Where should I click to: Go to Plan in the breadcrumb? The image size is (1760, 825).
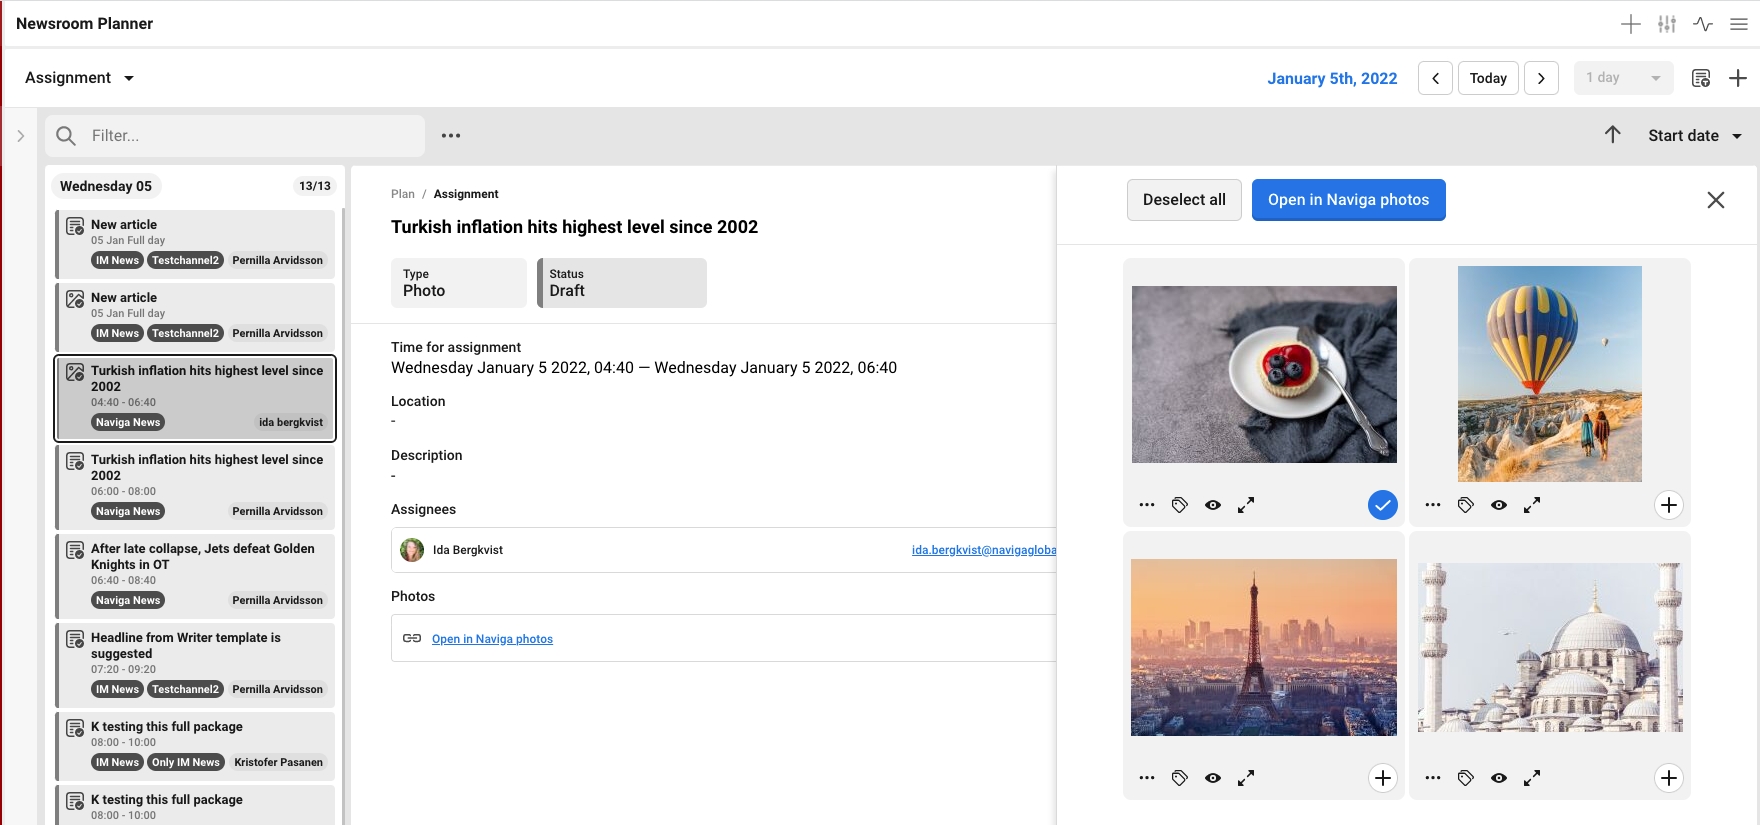[x=402, y=194]
